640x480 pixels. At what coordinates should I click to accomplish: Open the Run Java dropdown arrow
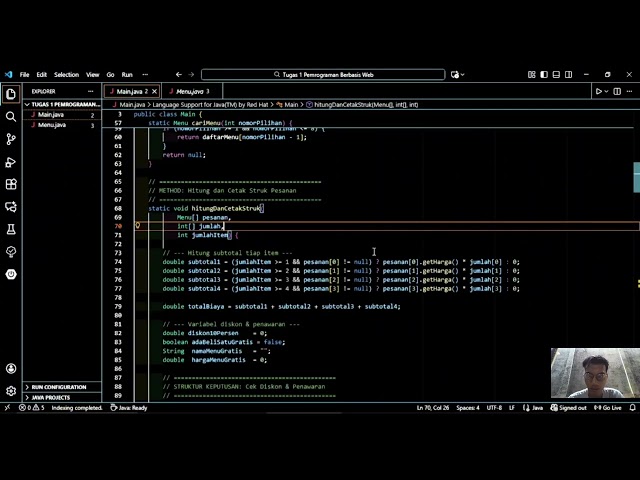pyautogui.click(x=607, y=91)
